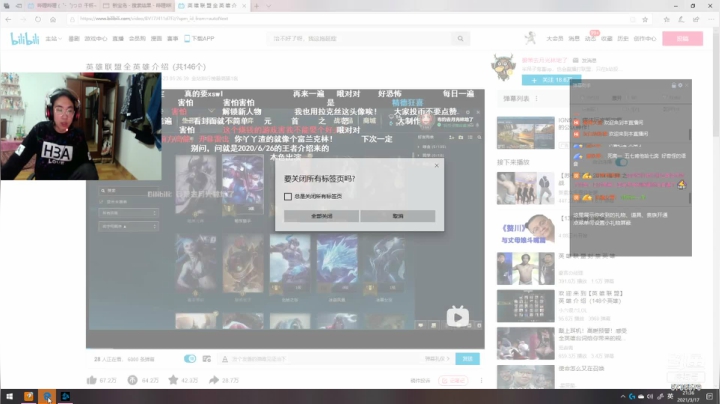The height and width of the screenshot is (404, 720).
Task: Open a new tab with plus button
Action: (256, 6)
